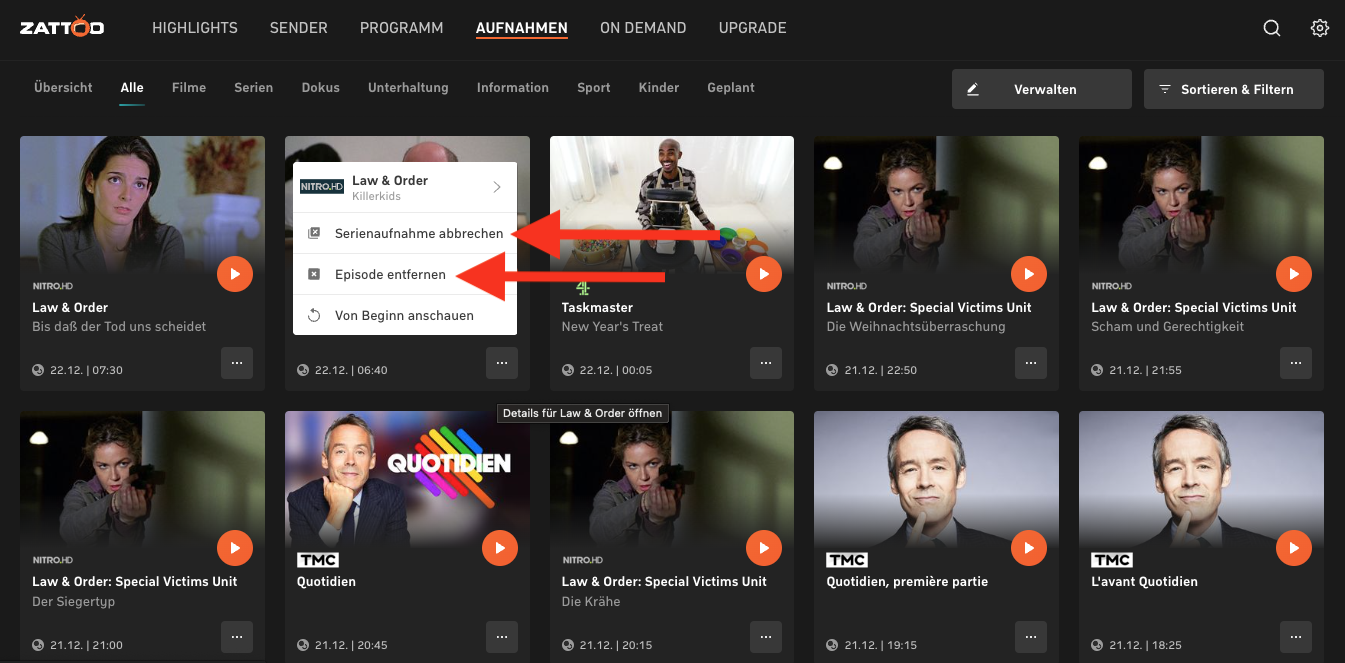Click the Channel 4 logo on Taskmaster card
This screenshot has height=663, width=1345.
point(583,287)
